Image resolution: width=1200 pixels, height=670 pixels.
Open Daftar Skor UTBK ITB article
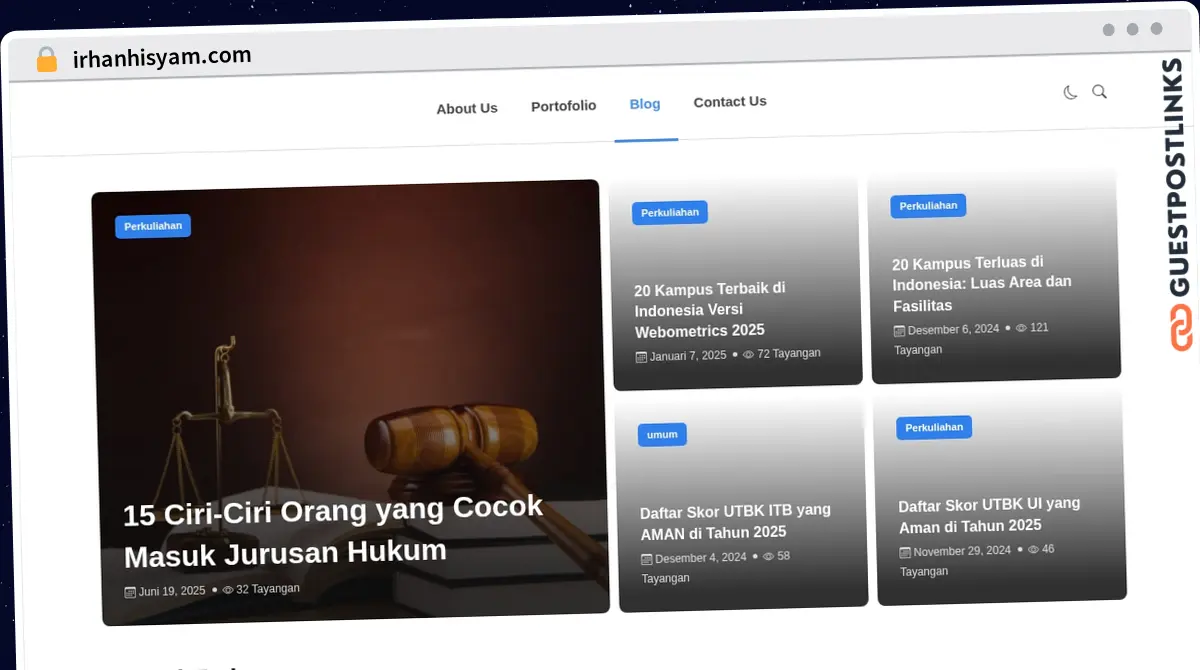[x=735, y=521]
